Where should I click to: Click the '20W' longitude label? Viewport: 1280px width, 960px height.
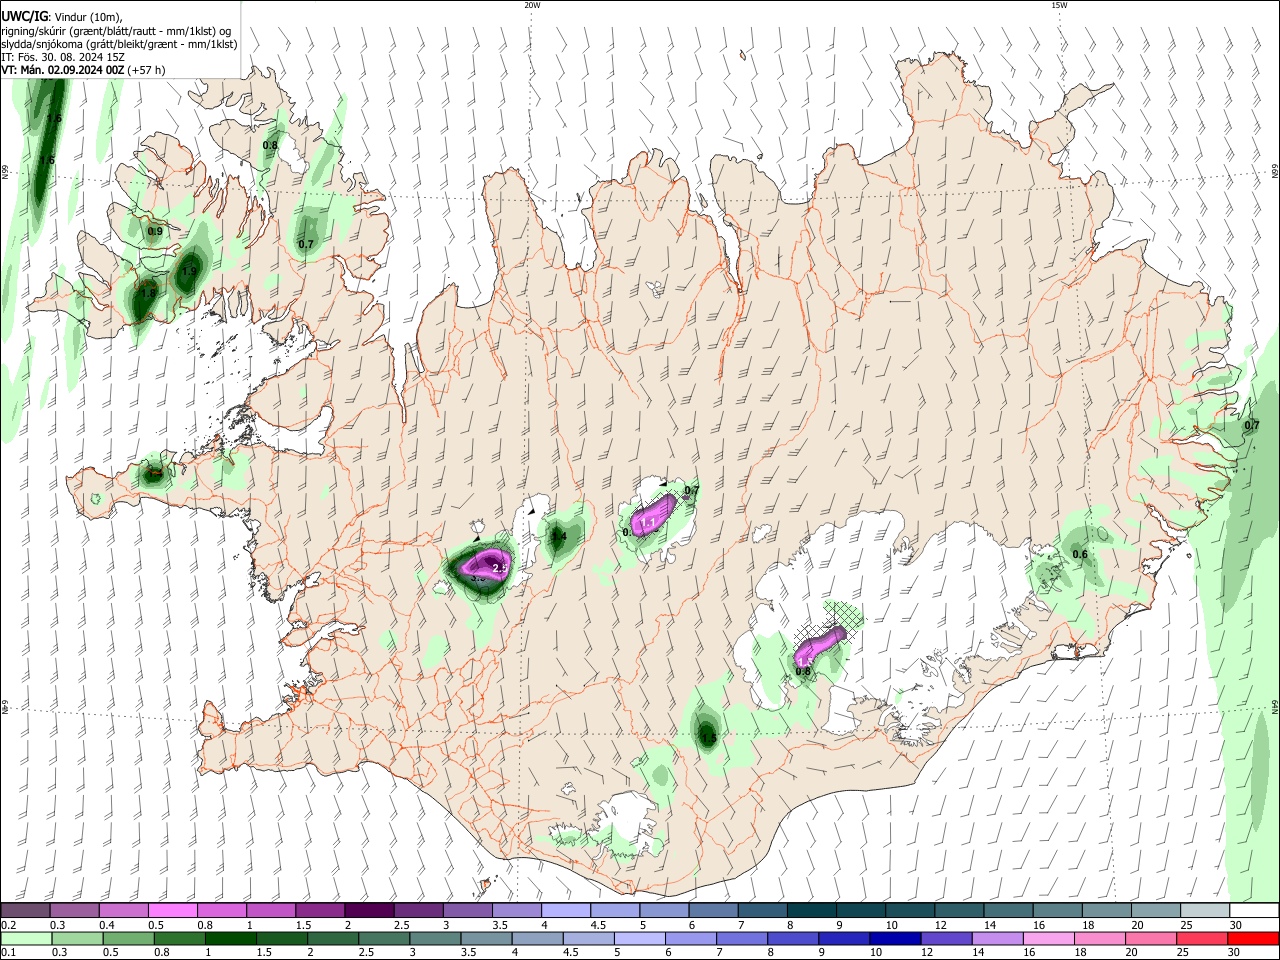point(532,5)
